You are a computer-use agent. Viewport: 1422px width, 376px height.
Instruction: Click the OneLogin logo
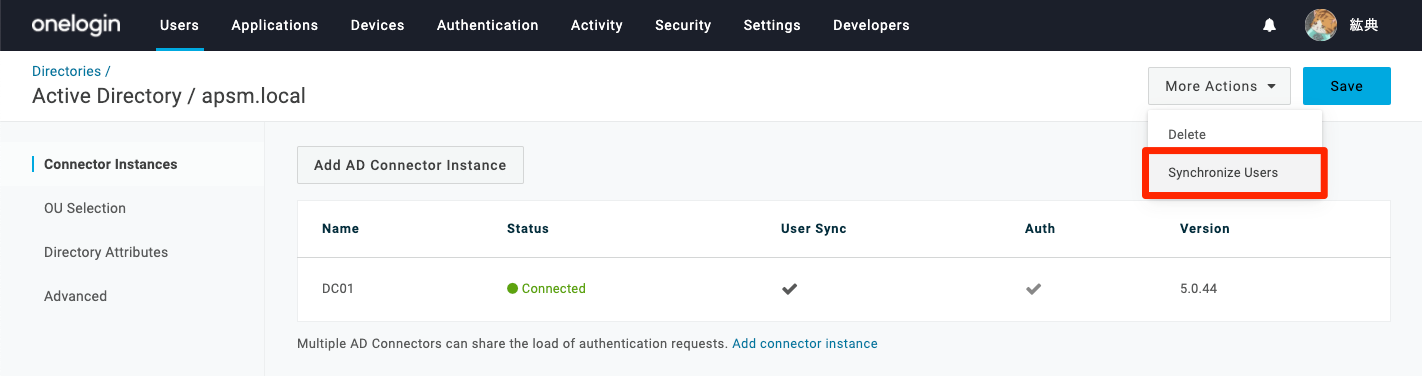pos(75,24)
